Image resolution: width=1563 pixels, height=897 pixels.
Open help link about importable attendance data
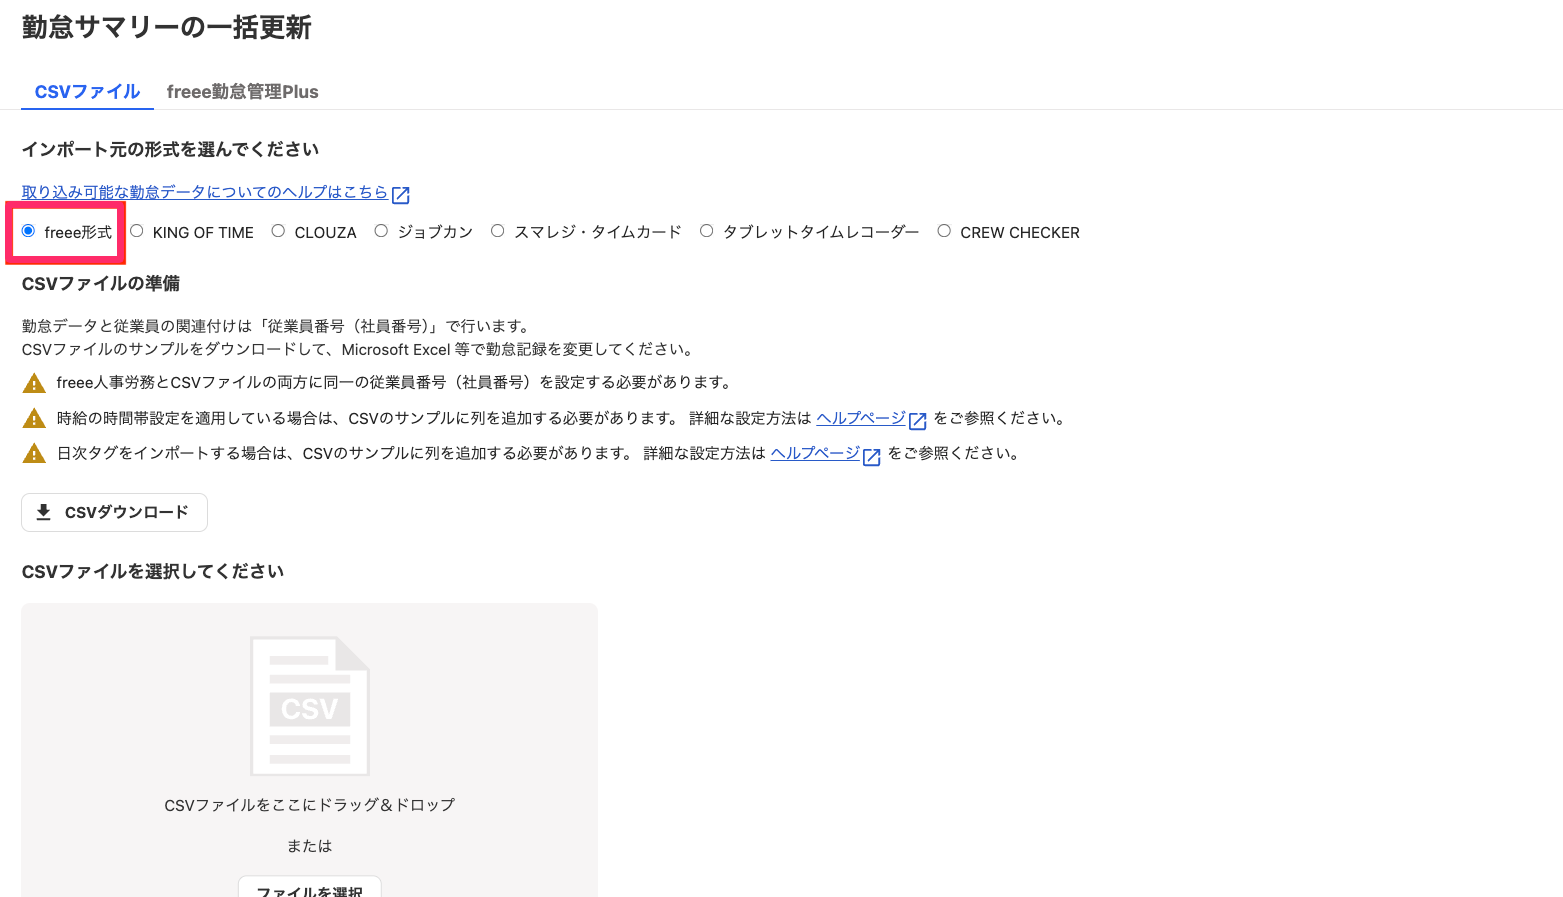tap(205, 192)
